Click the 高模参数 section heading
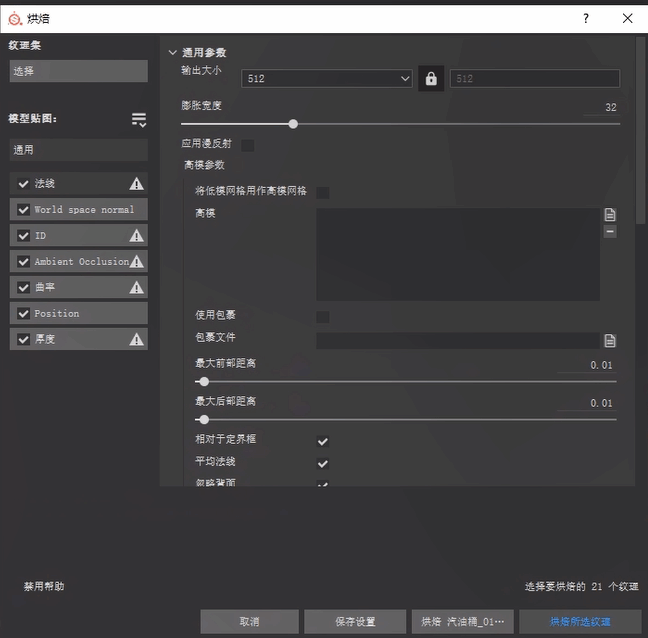This screenshot has height=638, width=648. (204, 165)
